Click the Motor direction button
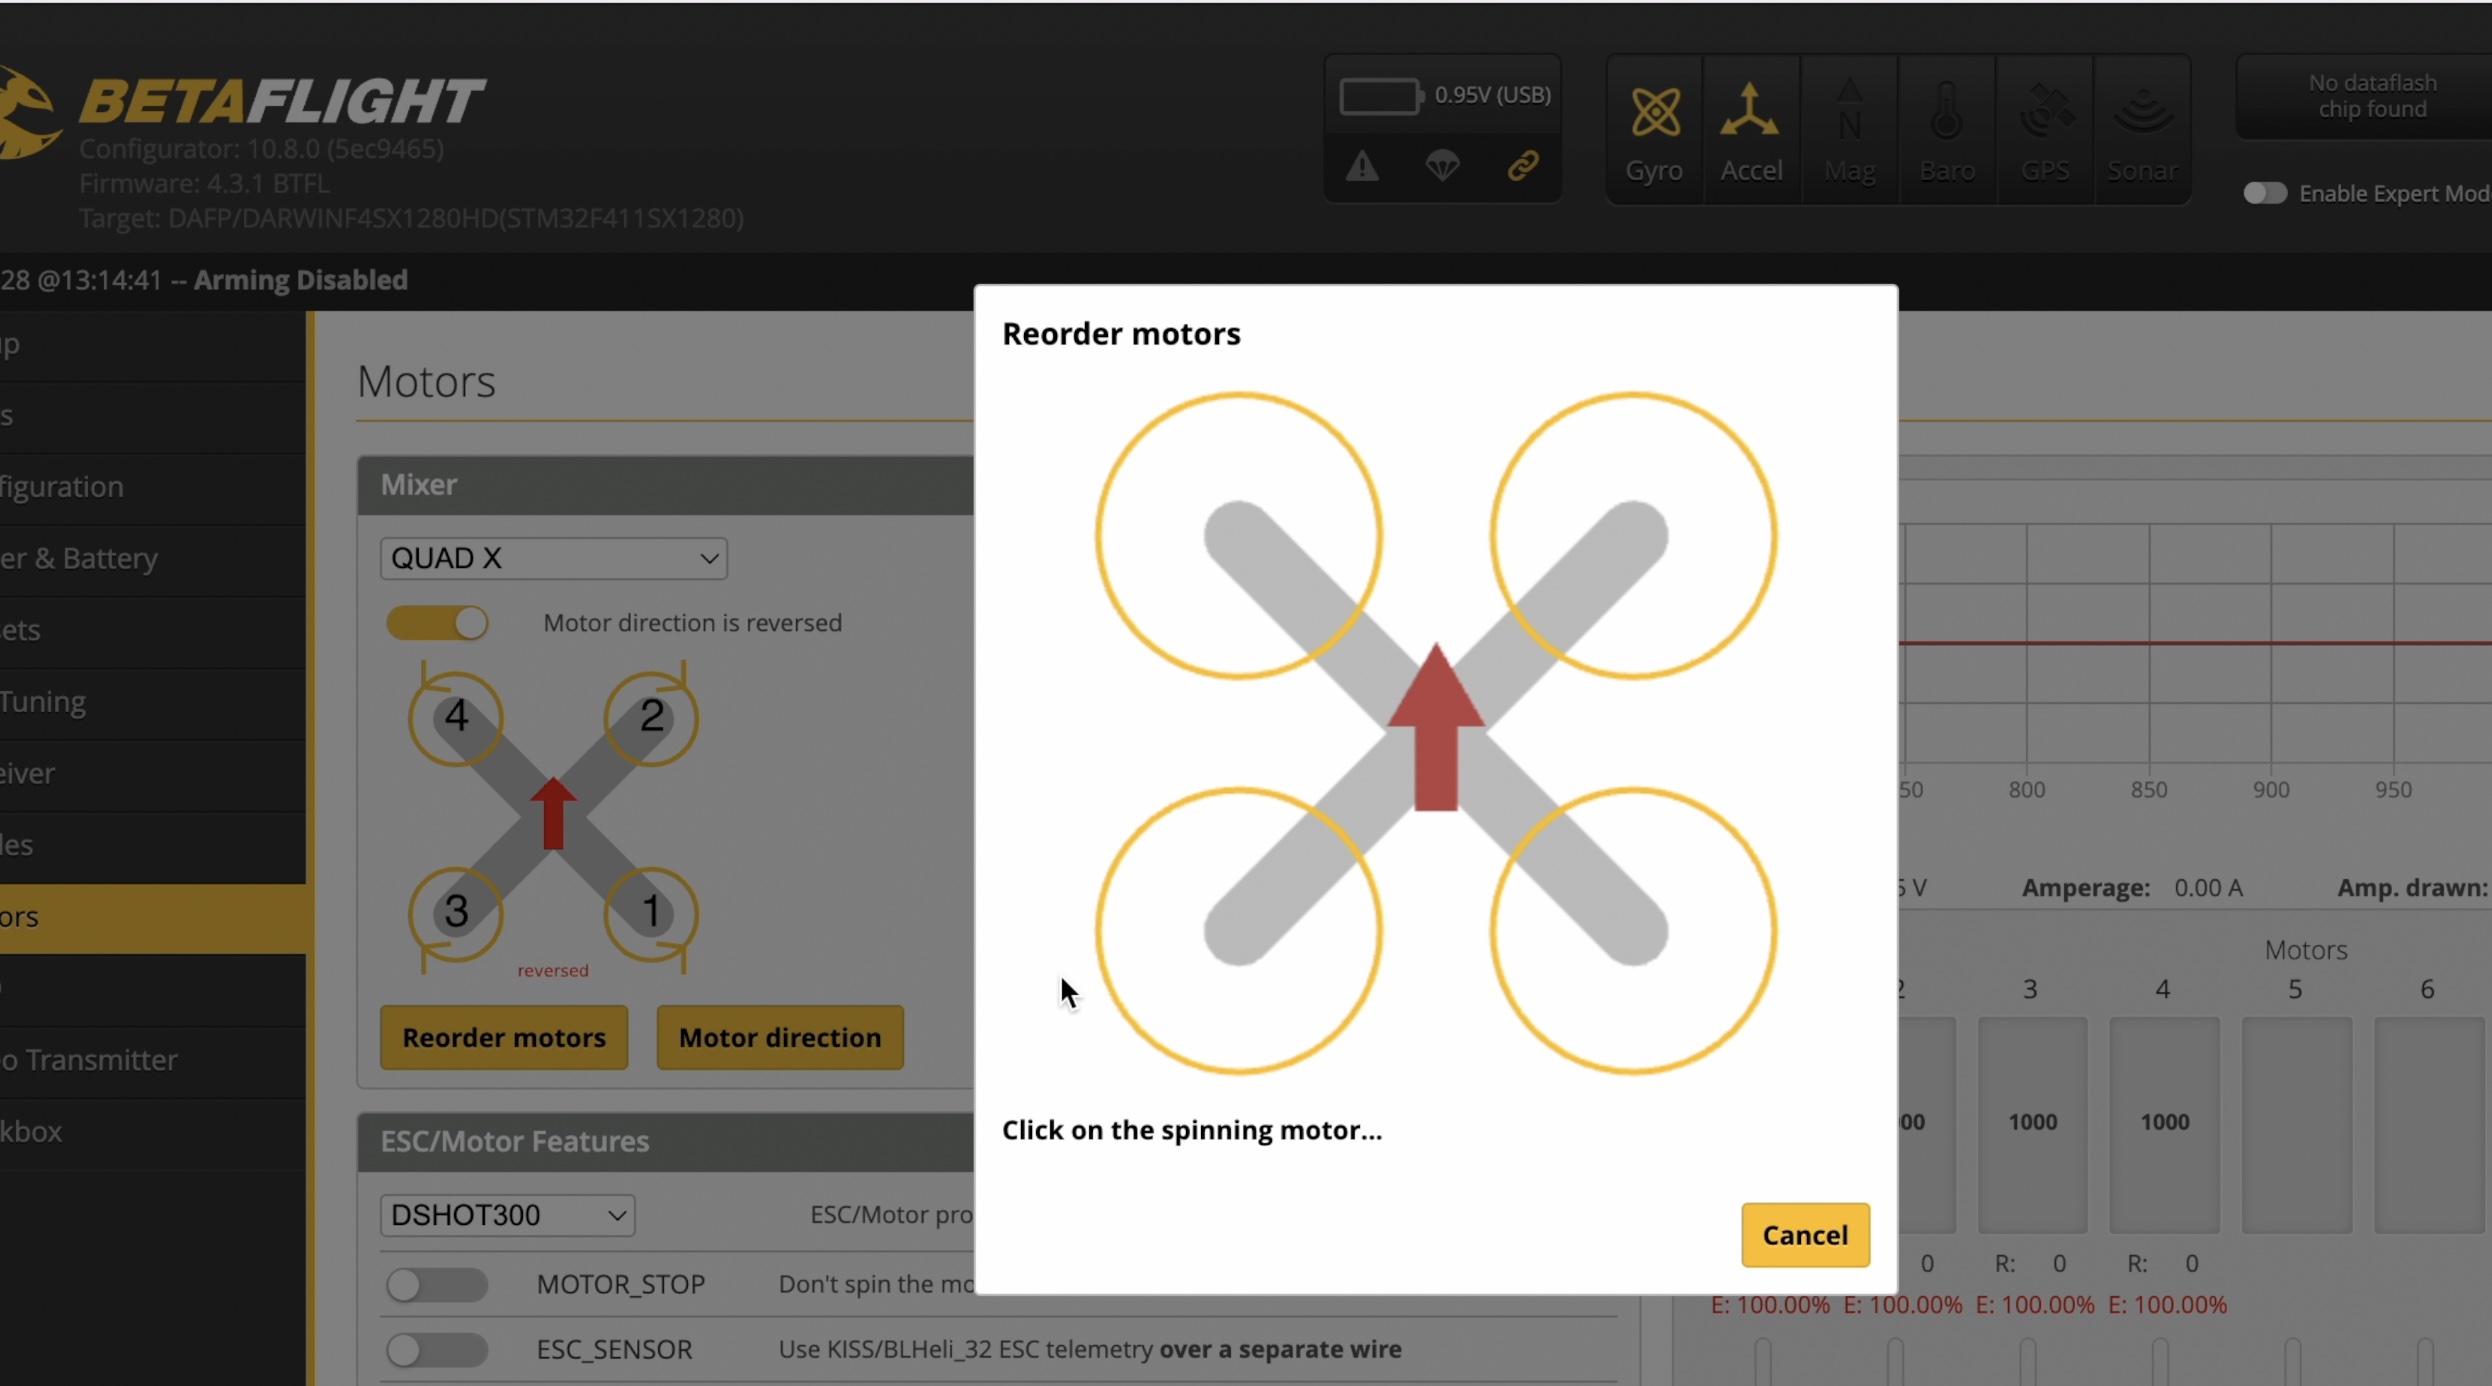The width and height of the screenshot is (2492, 1386). pyautogui.click(x=780, y=1038)
